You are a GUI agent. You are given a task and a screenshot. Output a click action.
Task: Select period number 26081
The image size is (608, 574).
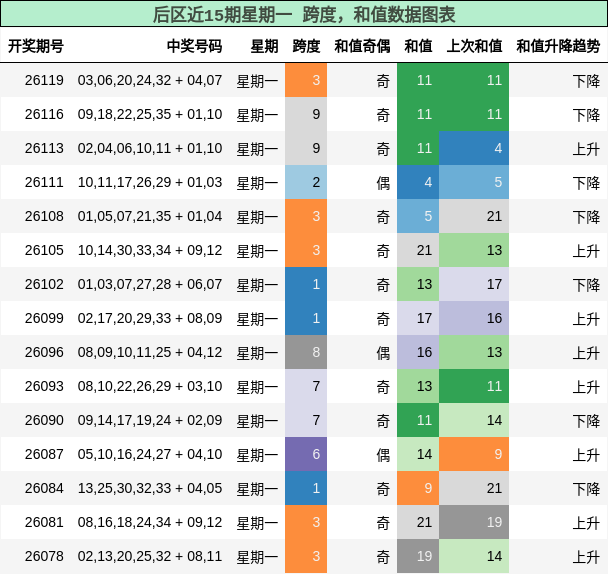tap(44, 522)
